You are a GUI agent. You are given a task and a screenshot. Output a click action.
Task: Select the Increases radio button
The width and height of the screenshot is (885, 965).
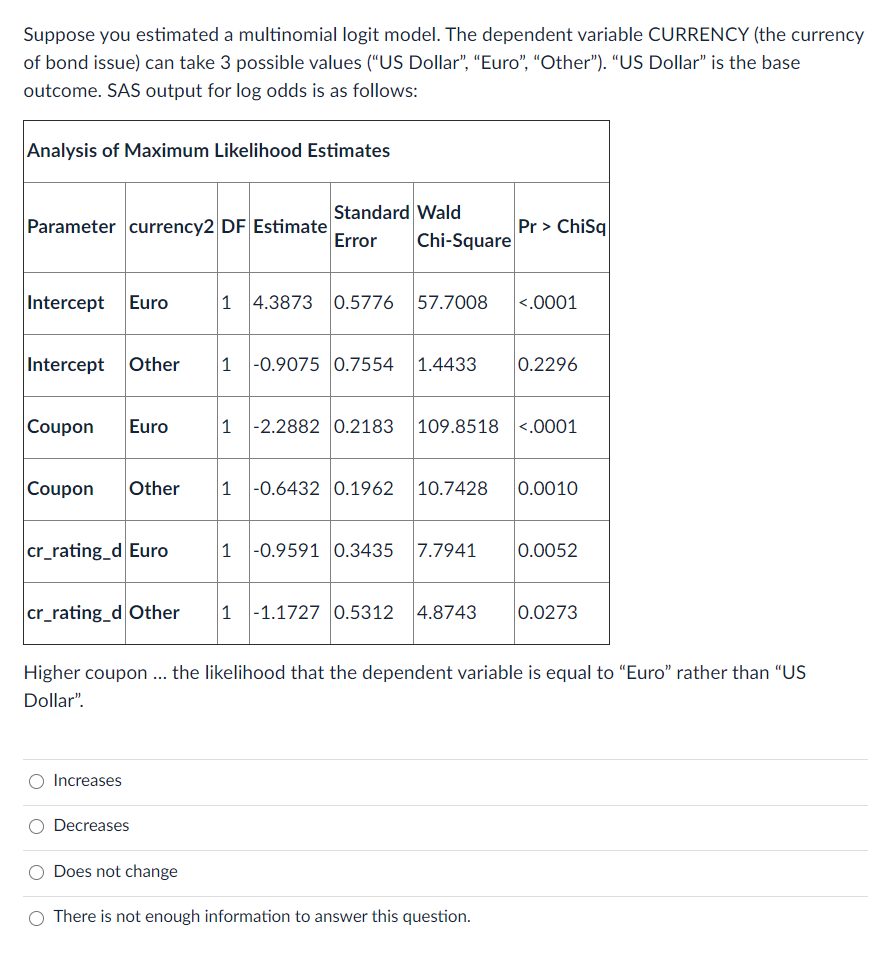pyautogui.click(x=36, y=781)
